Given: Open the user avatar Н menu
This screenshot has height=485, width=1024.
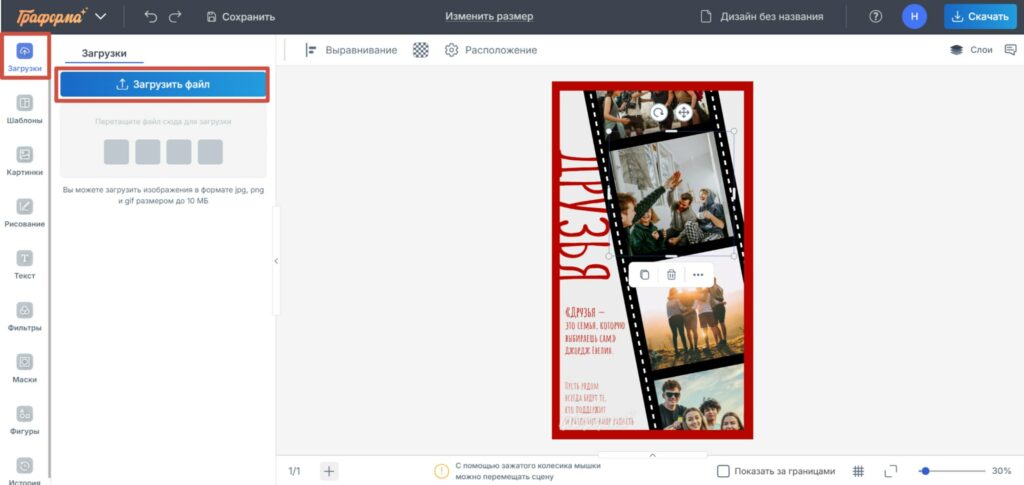Looking at the screenshot, I should click(914, 17).
